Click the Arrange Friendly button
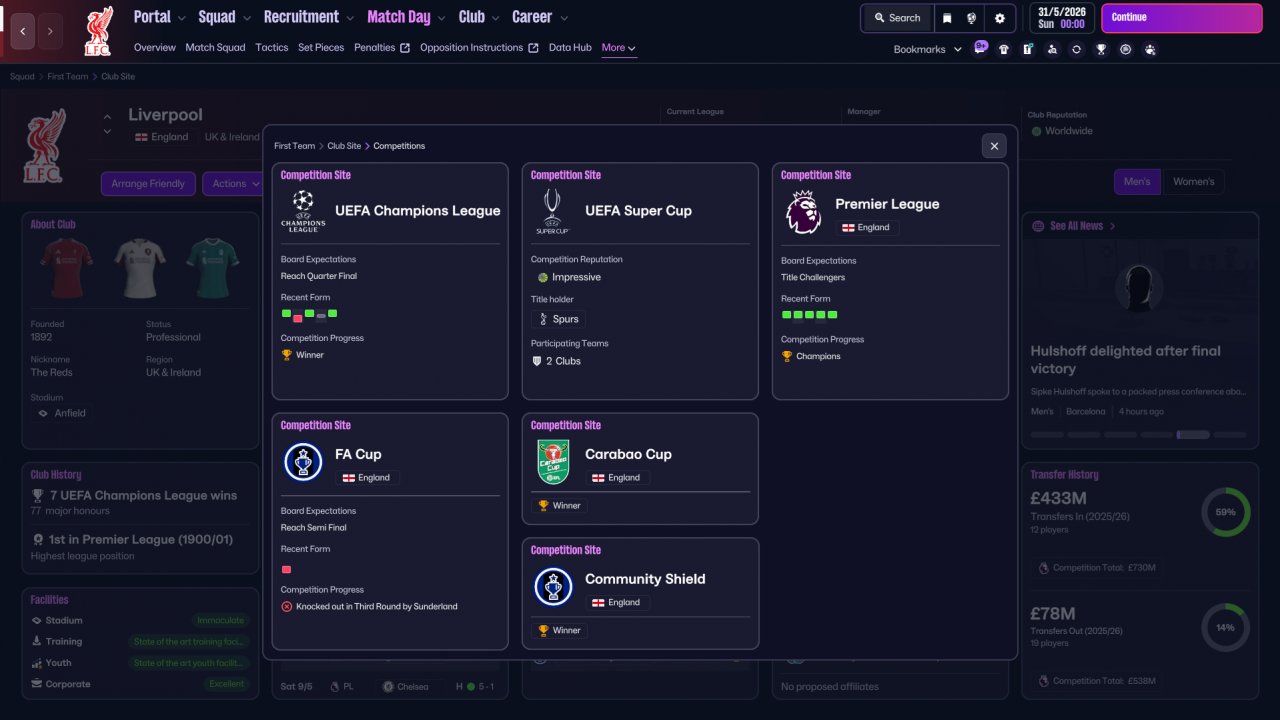The width and height of the screenshot is (1280, 720). coord(148,184)
